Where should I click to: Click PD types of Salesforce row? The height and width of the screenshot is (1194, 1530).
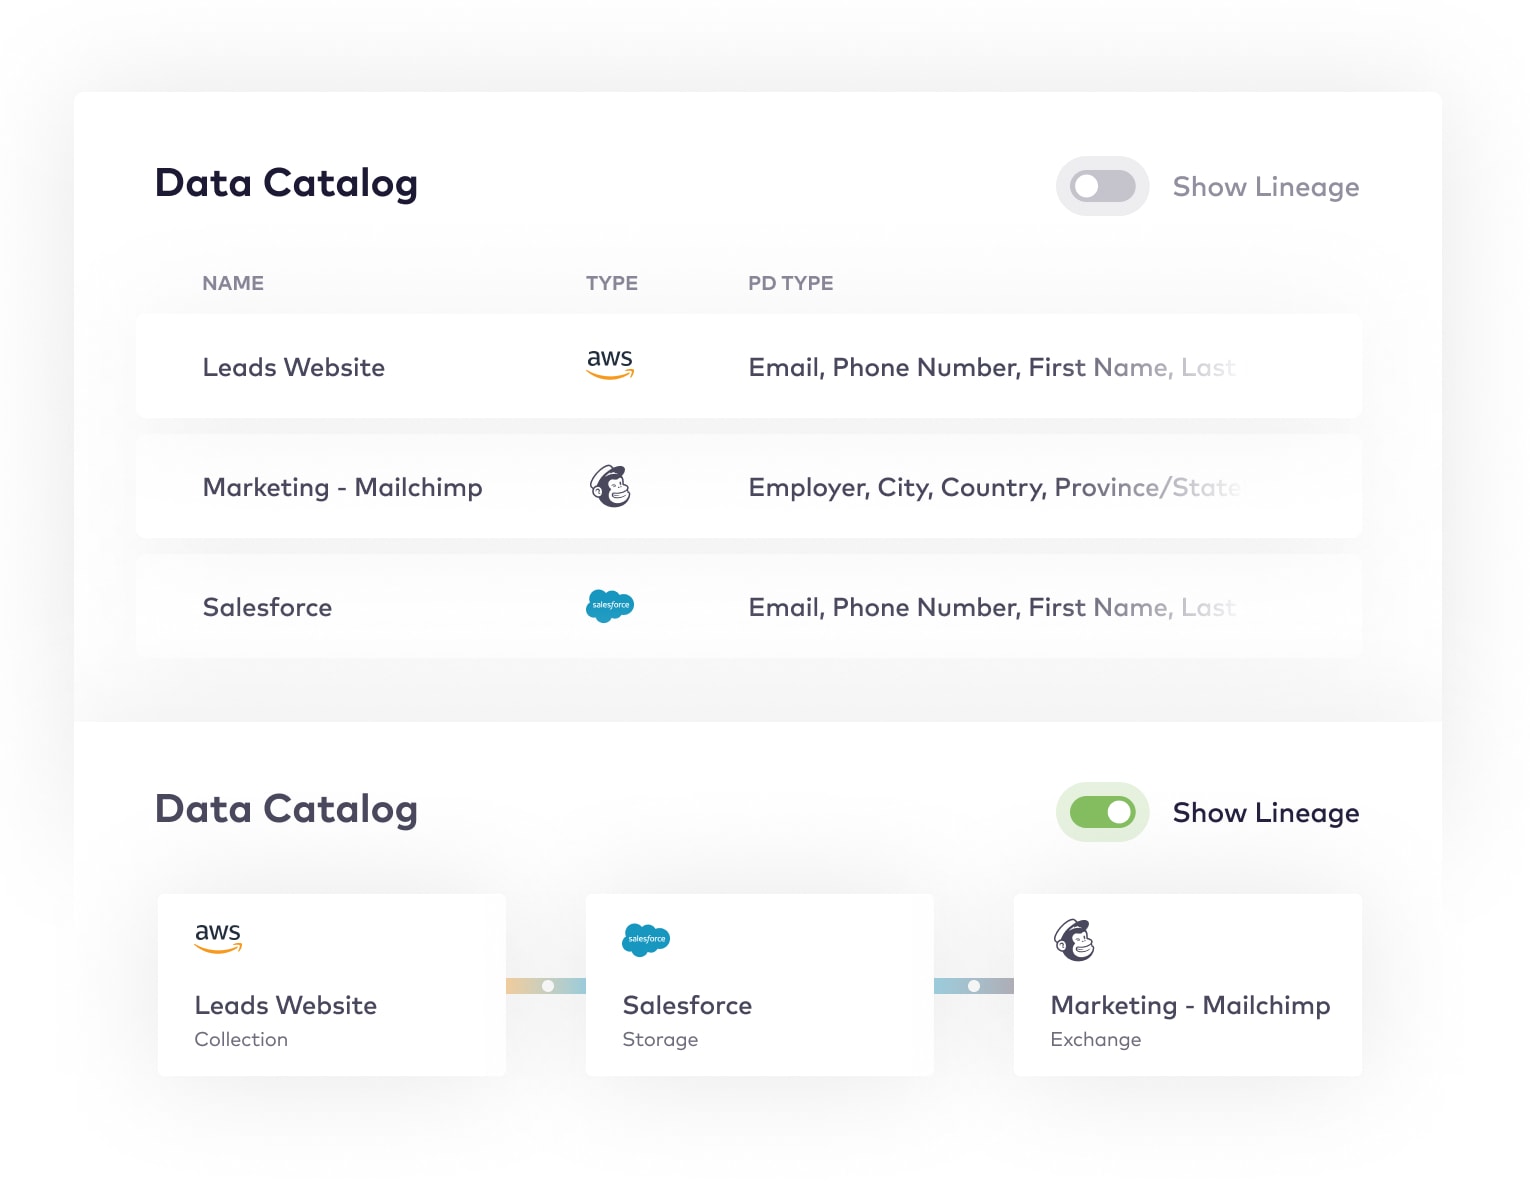(x=993, y=608)
